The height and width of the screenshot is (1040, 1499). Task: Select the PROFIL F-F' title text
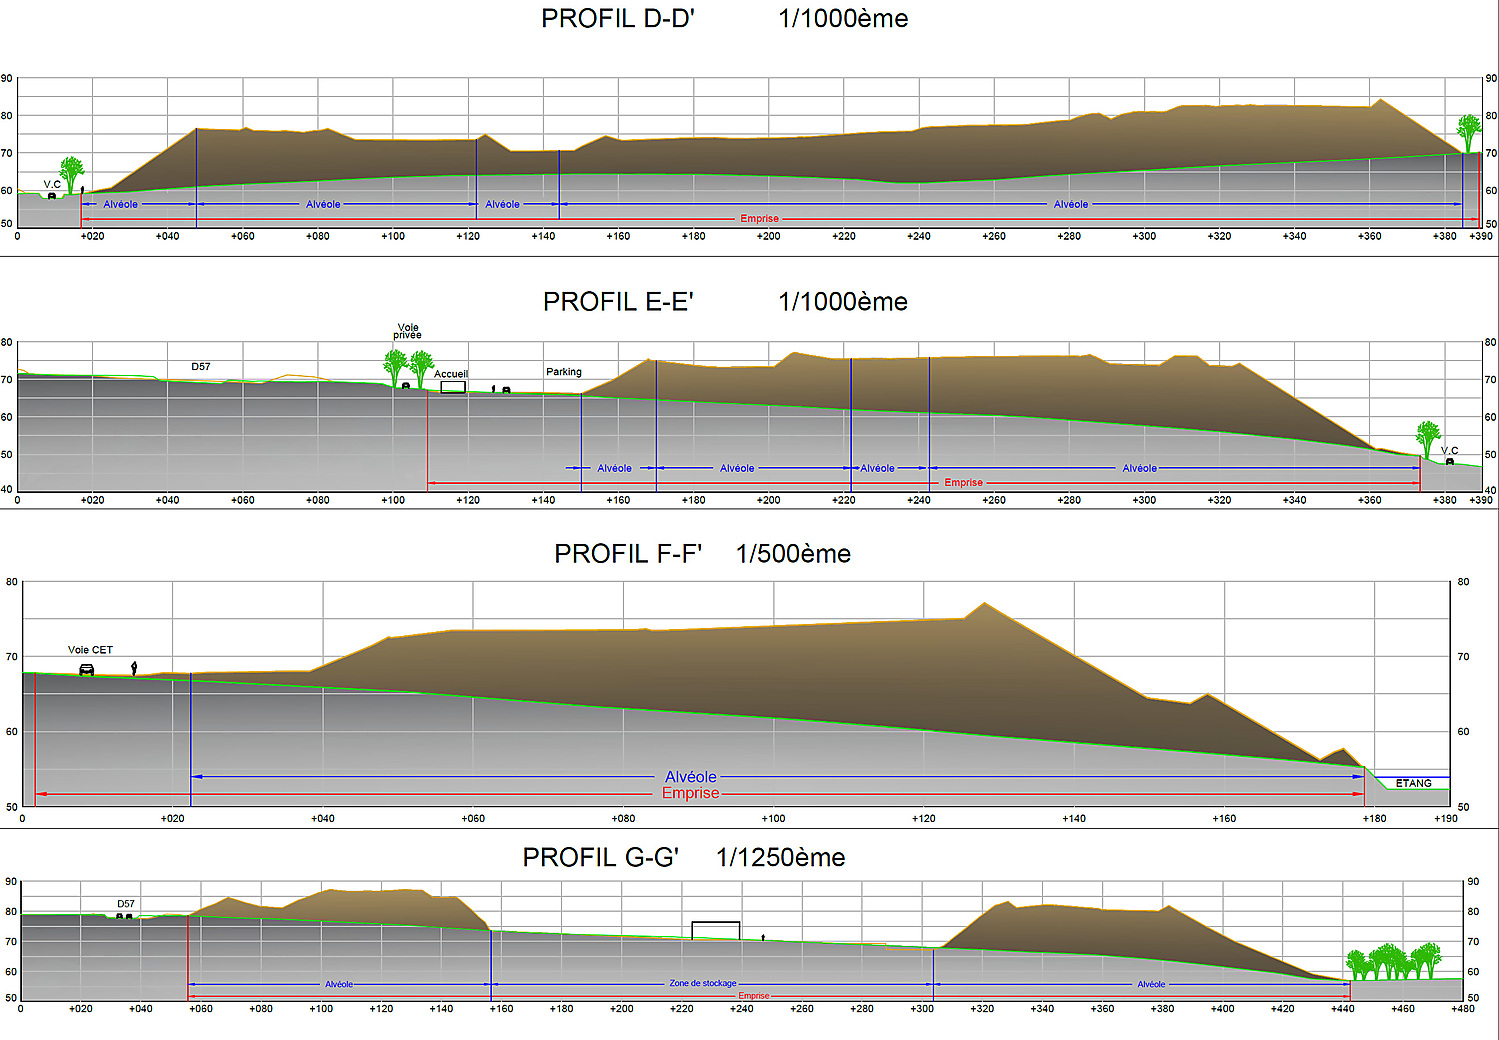click(628, 554)
